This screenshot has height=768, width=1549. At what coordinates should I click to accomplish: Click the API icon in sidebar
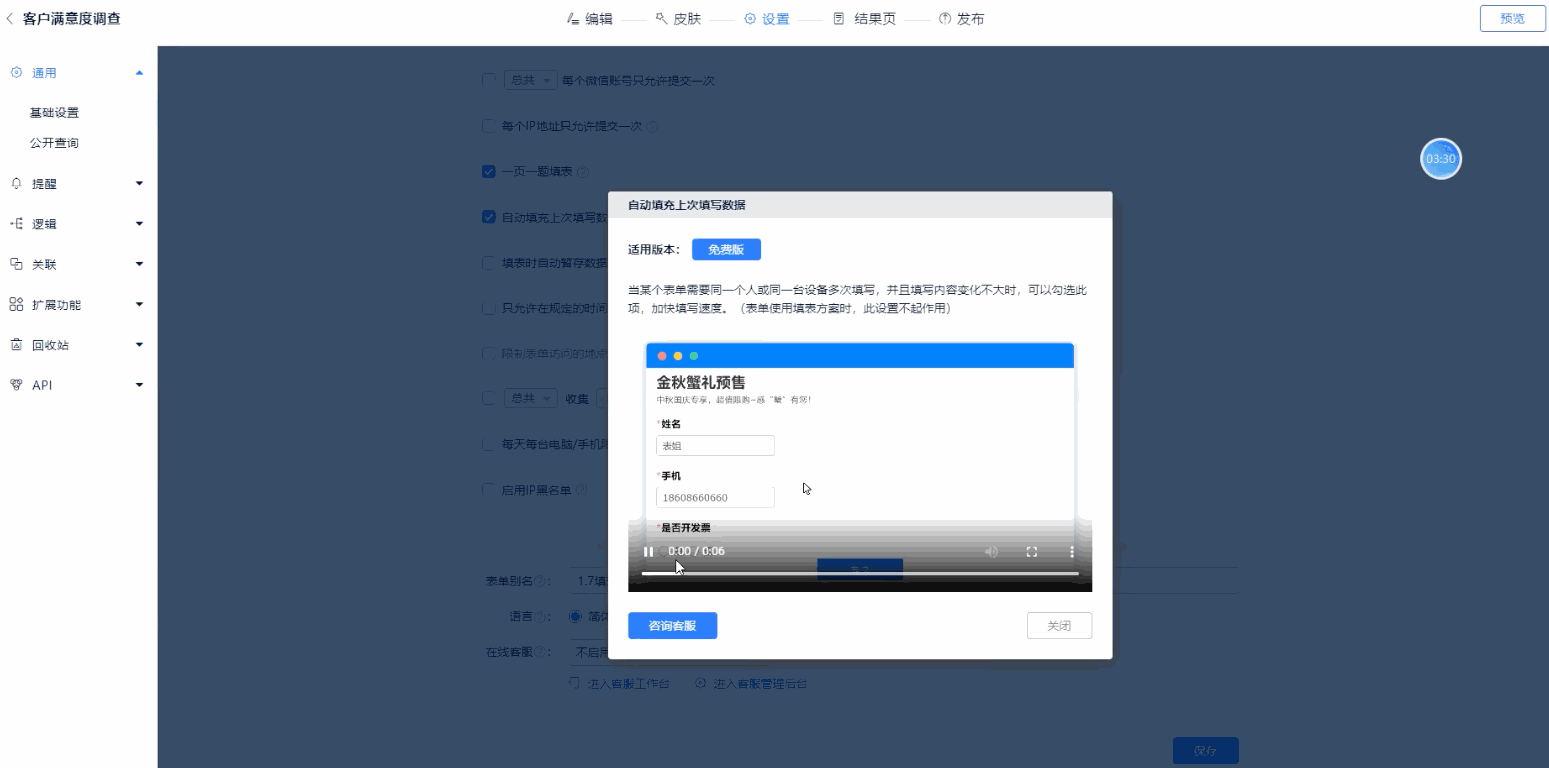[16, 385]
